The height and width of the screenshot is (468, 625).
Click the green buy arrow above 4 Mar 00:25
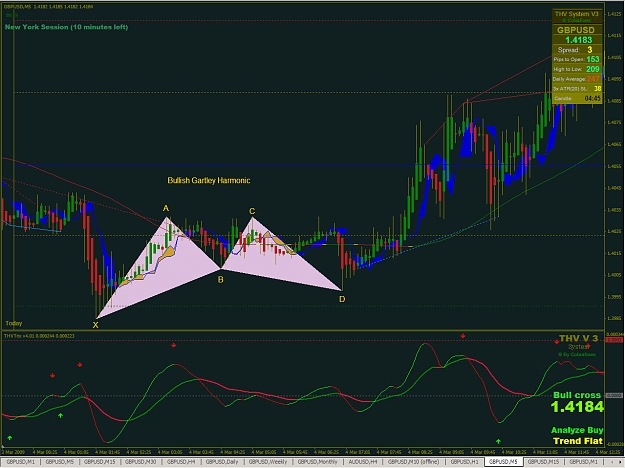(60, 415)
